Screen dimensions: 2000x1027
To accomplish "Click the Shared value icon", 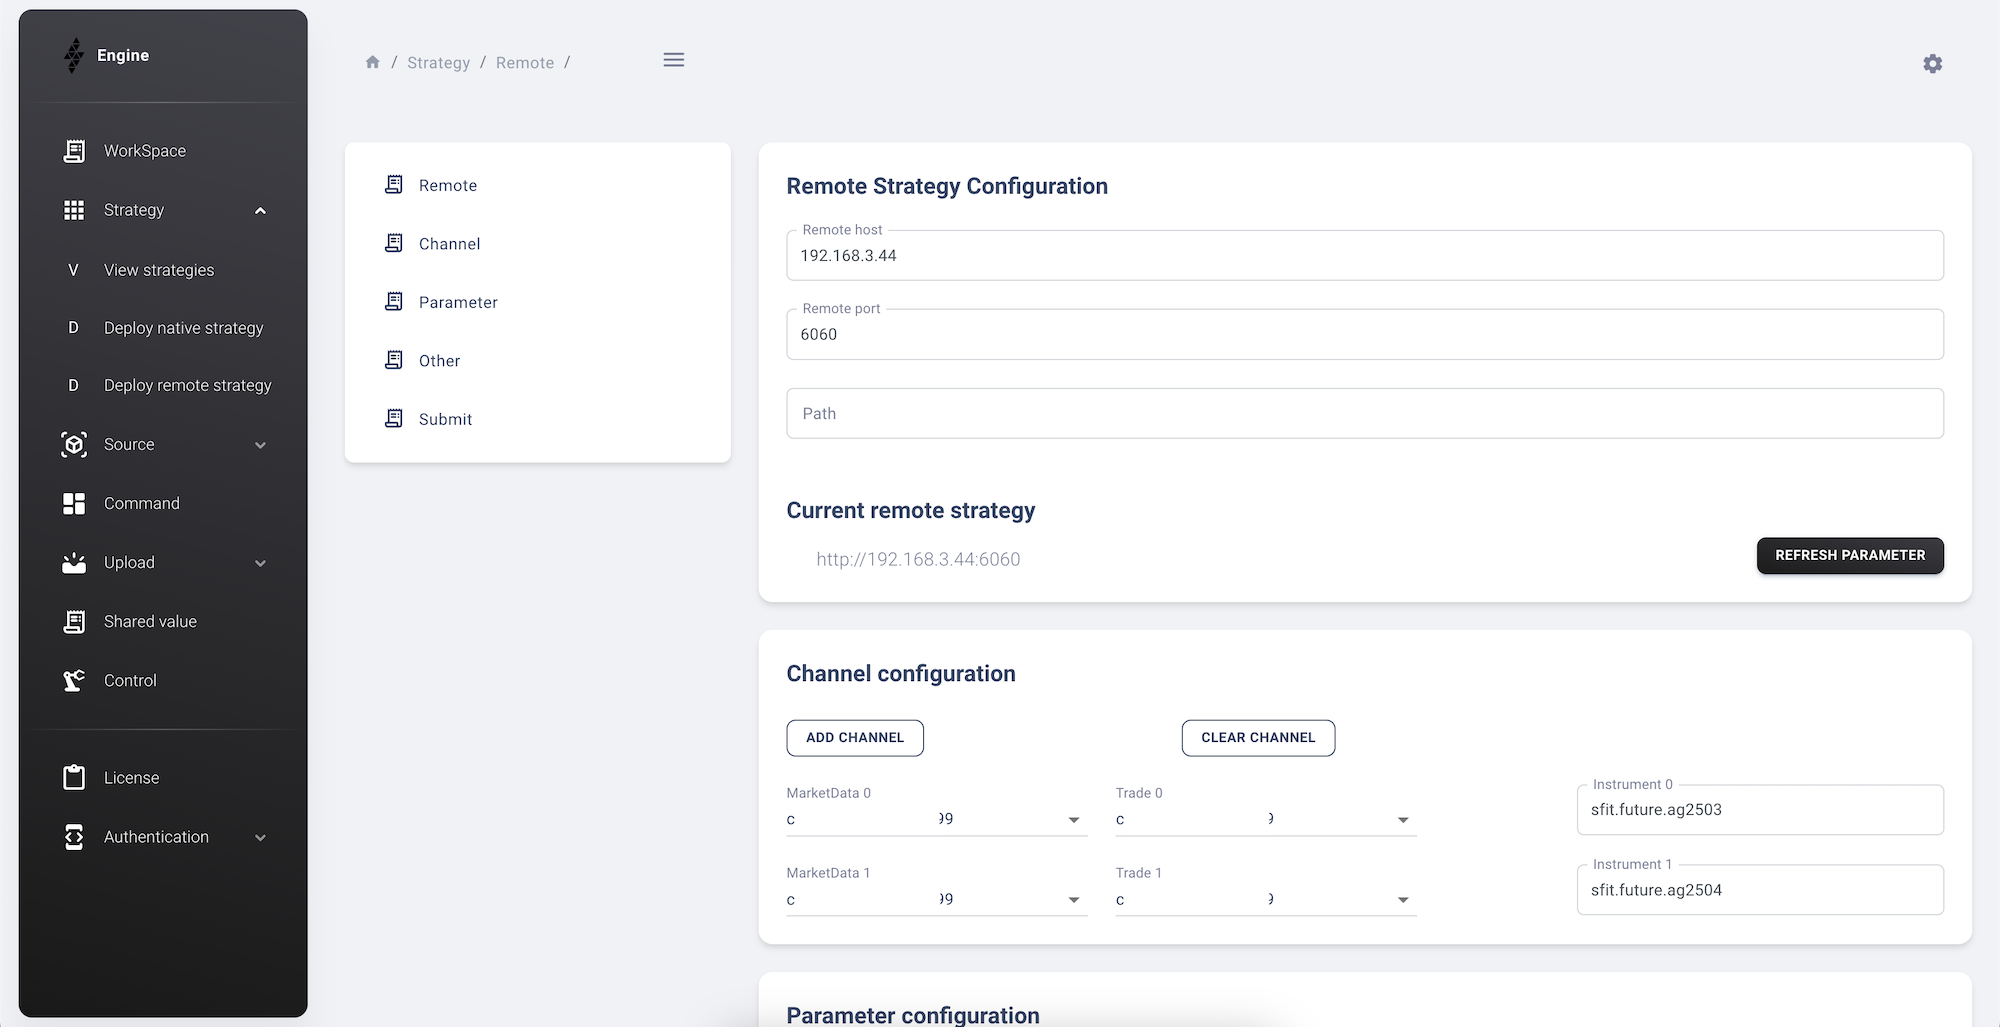I will point(74,622).
